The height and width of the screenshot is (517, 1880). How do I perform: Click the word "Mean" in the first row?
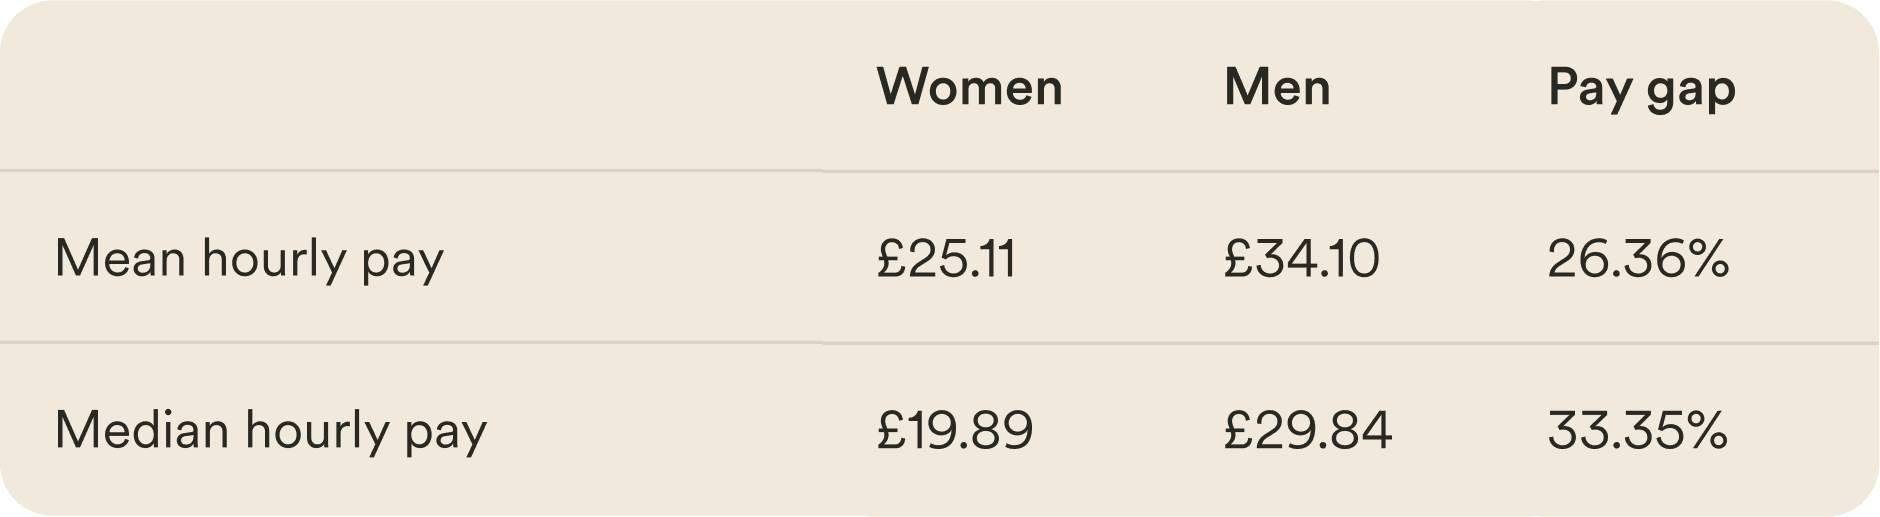pos(120,259)
